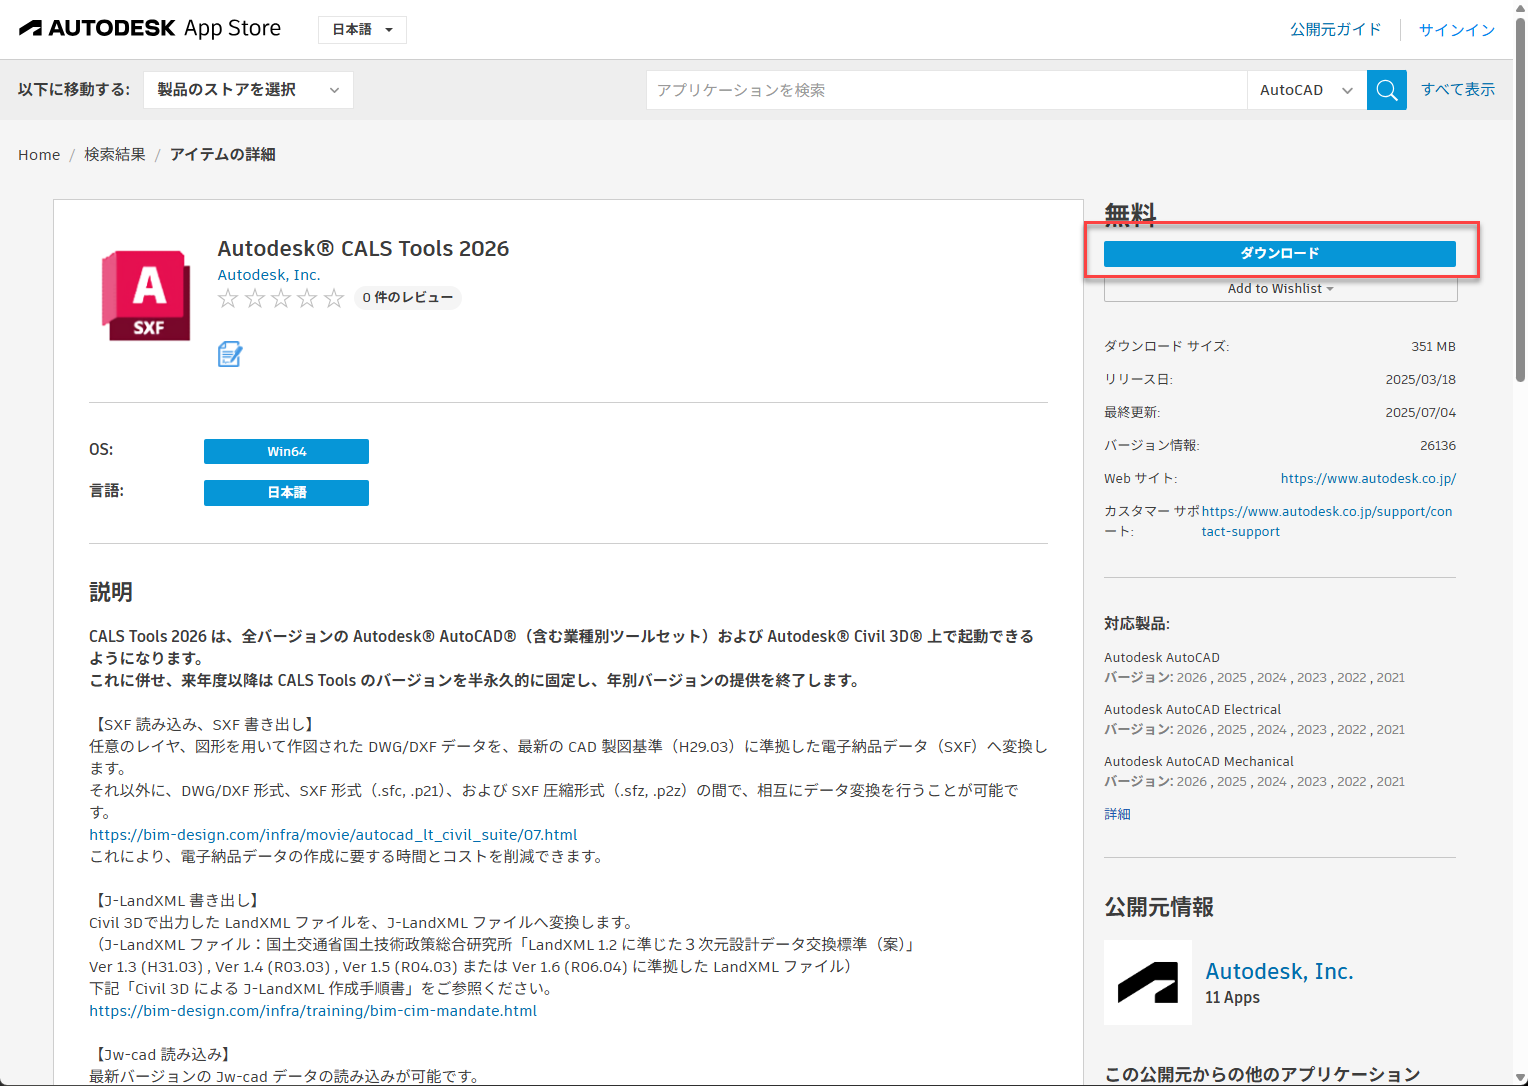Open the AutoCAD product filter dropdown
Screen dimensions: 1528x1086
(x=1306, y=90)
